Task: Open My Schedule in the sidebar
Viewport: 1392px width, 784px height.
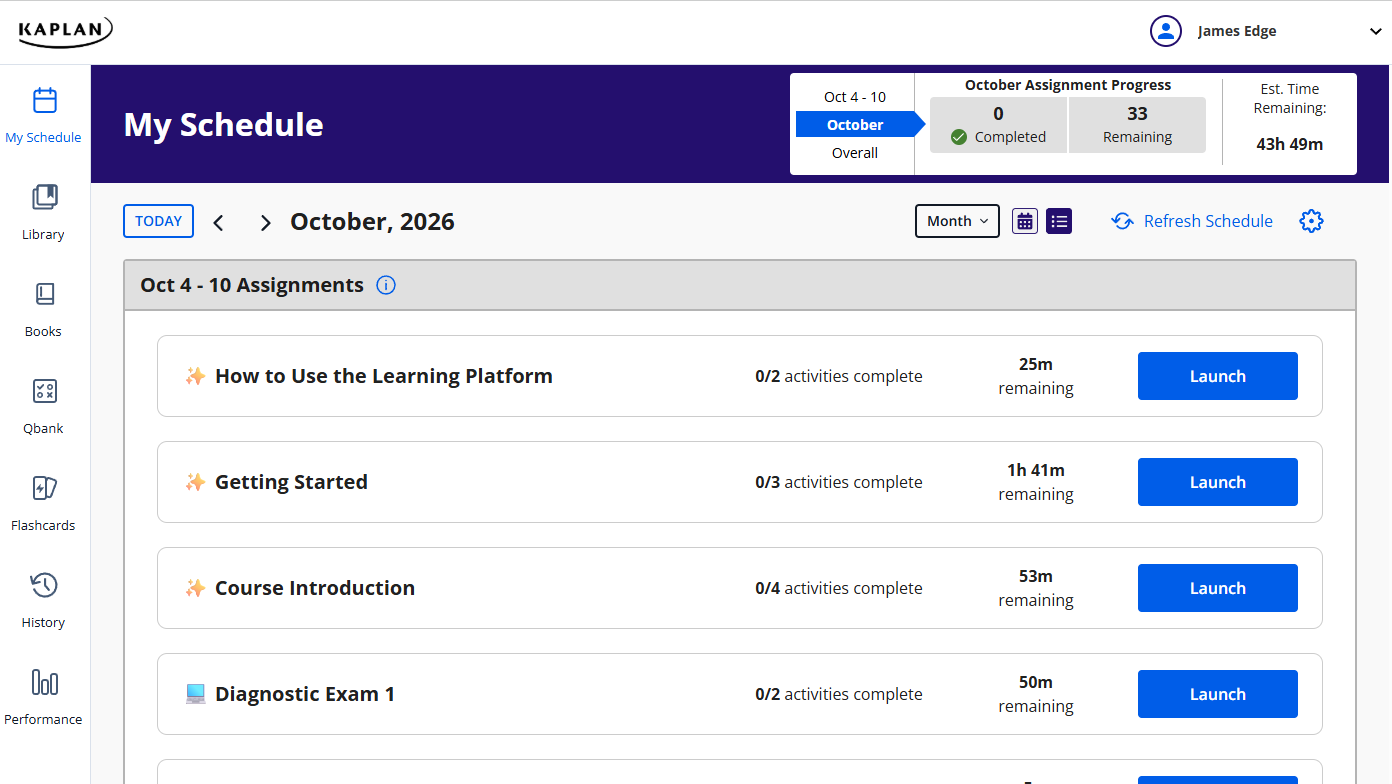Action: 44,115
